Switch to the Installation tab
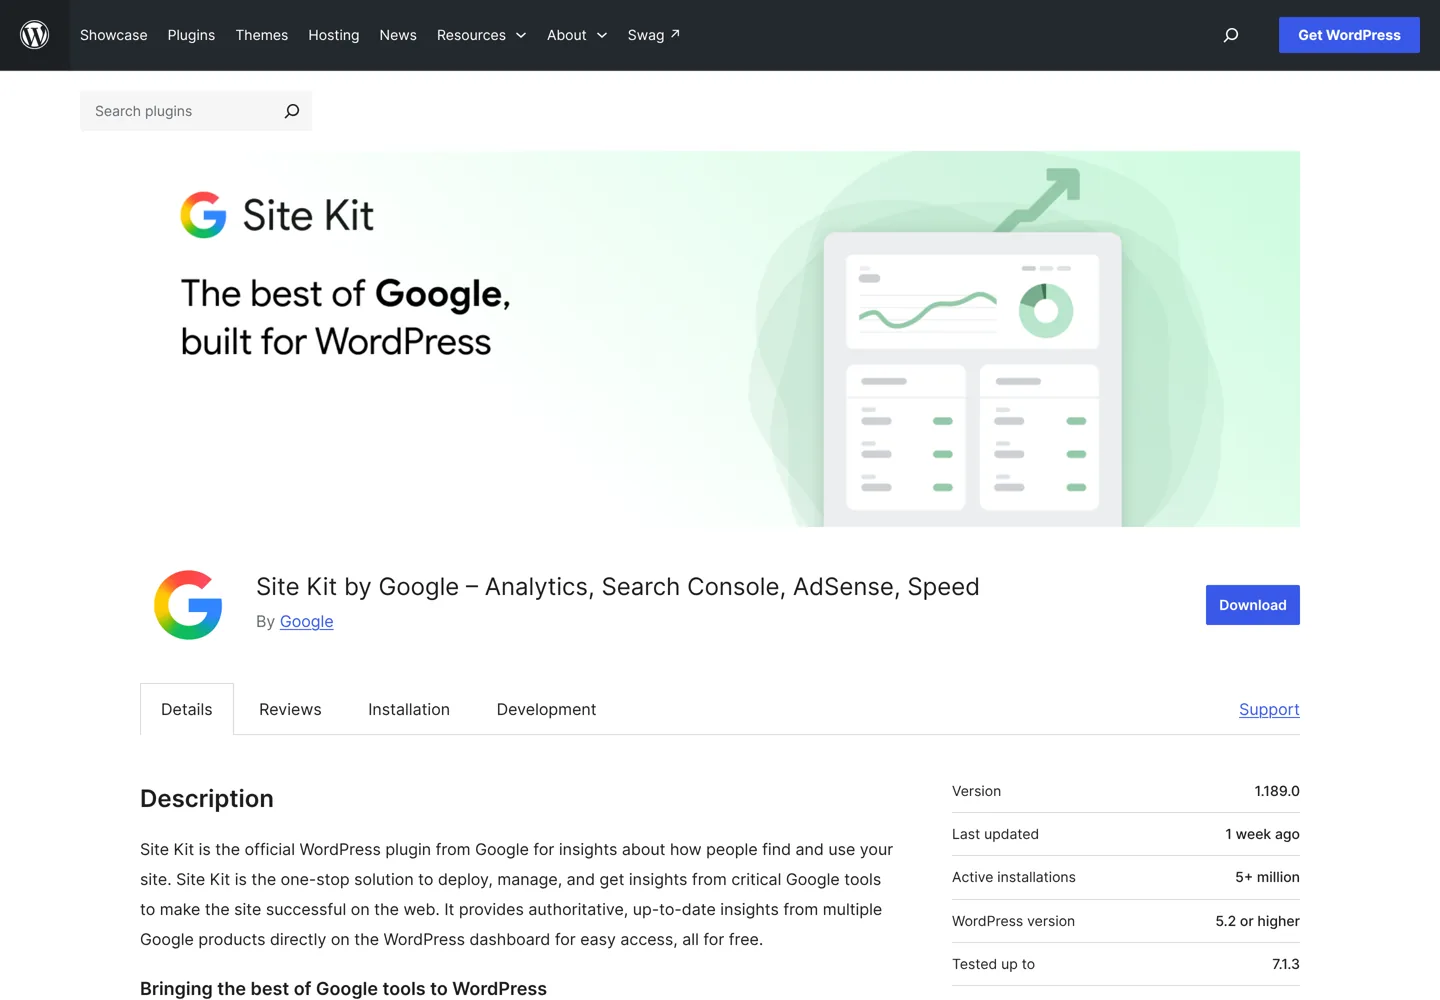Image resolution: width=1440 pixels, height=1000 pixels. pos(409,709)
